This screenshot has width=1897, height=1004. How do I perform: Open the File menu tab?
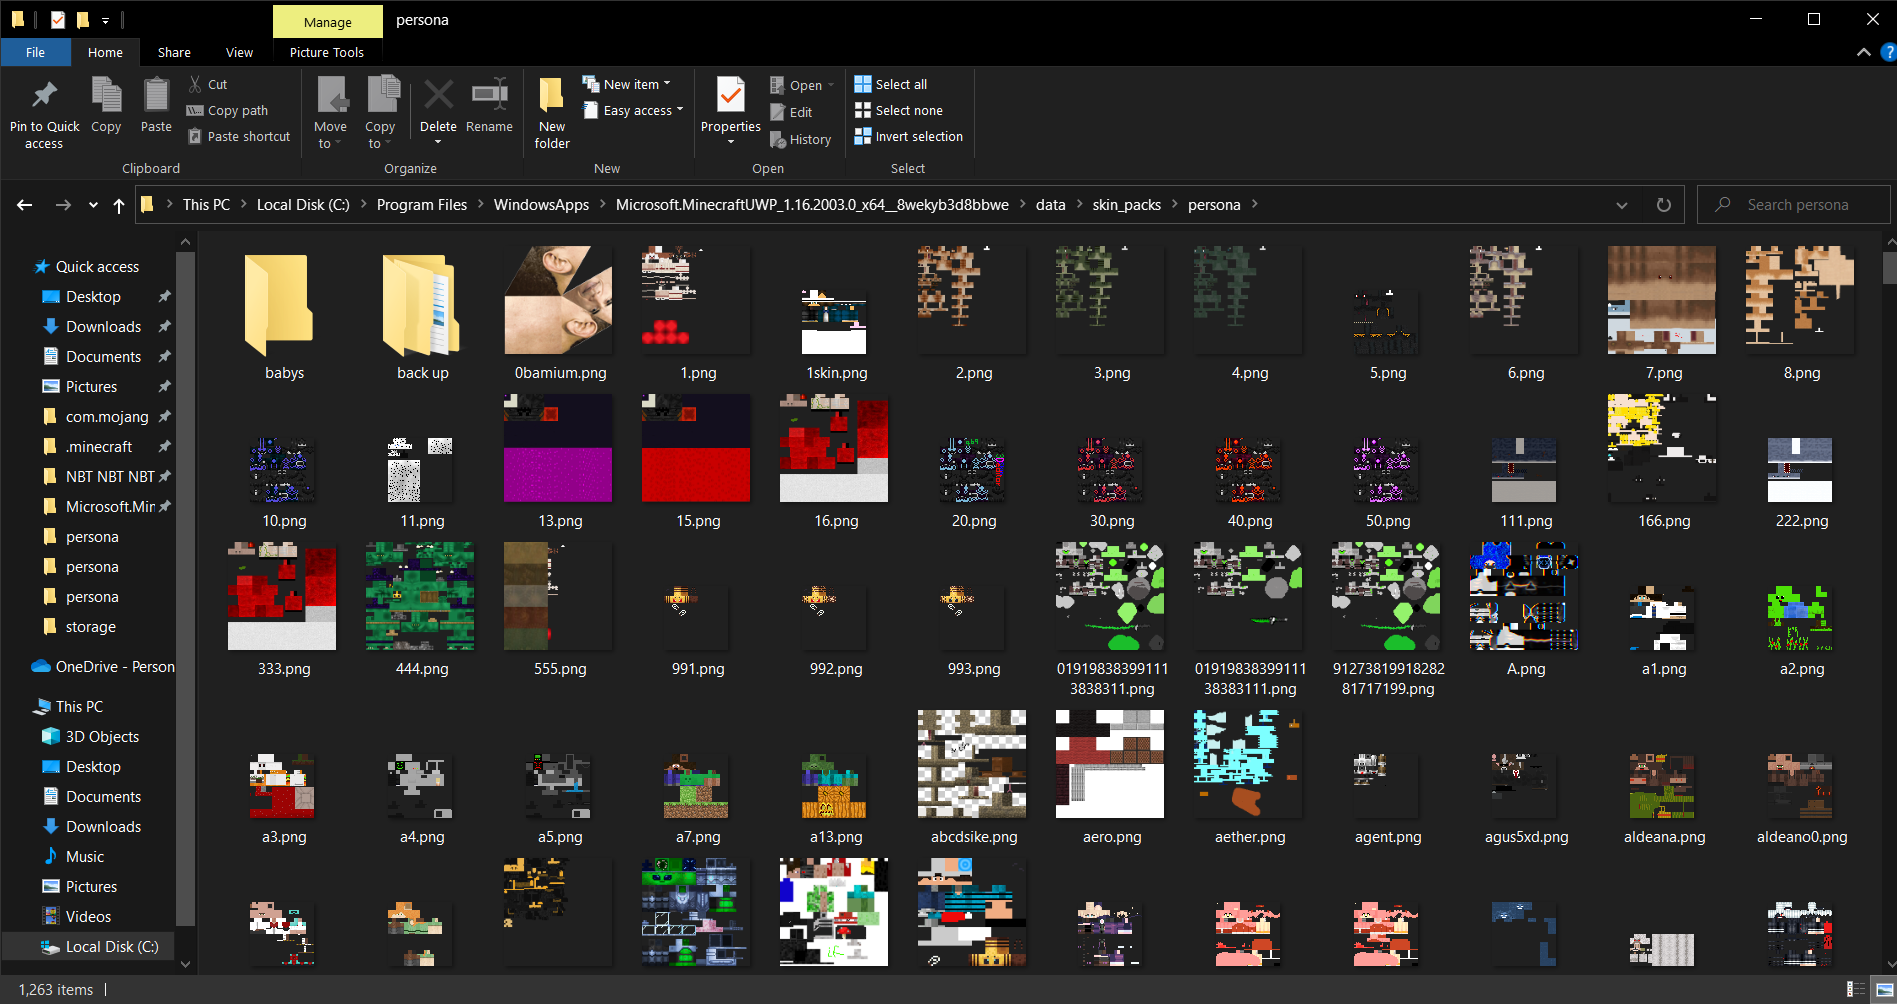pos(35,53)
